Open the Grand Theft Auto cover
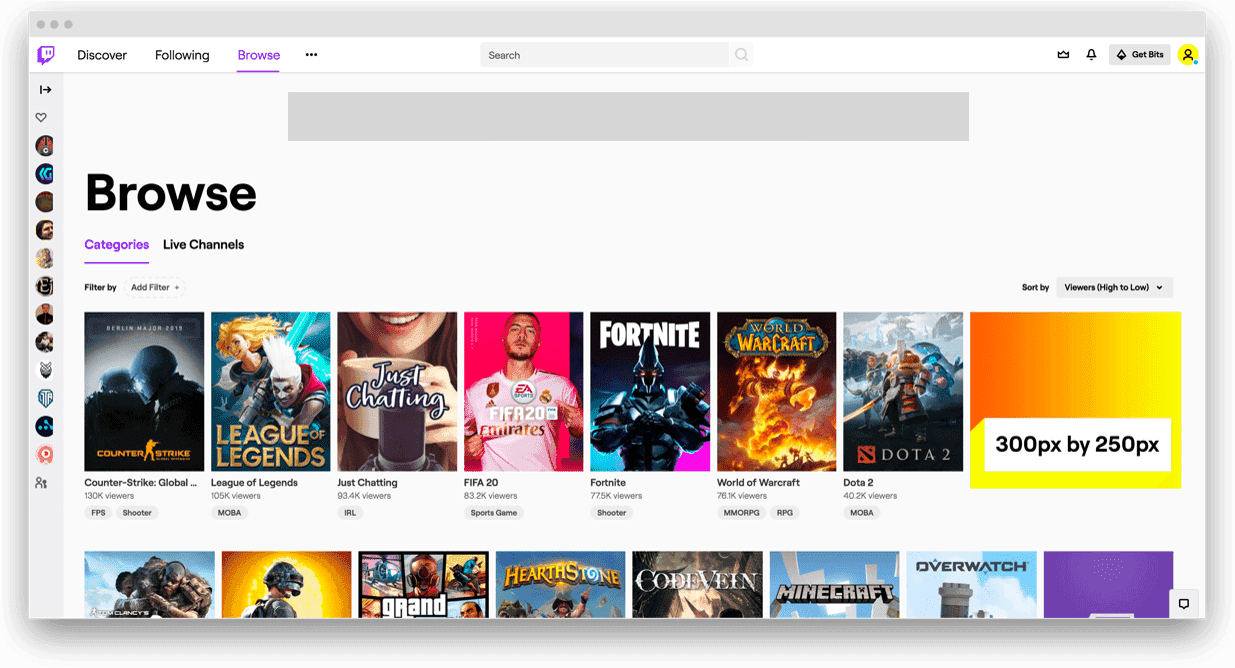1235x668 pixels. tap(423, 585)
